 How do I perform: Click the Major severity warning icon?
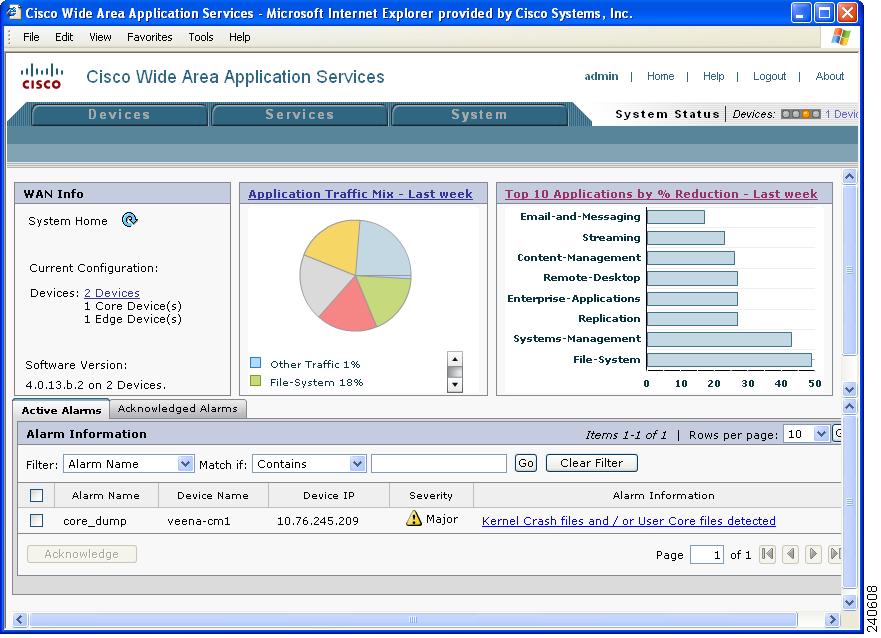(414, 518)
